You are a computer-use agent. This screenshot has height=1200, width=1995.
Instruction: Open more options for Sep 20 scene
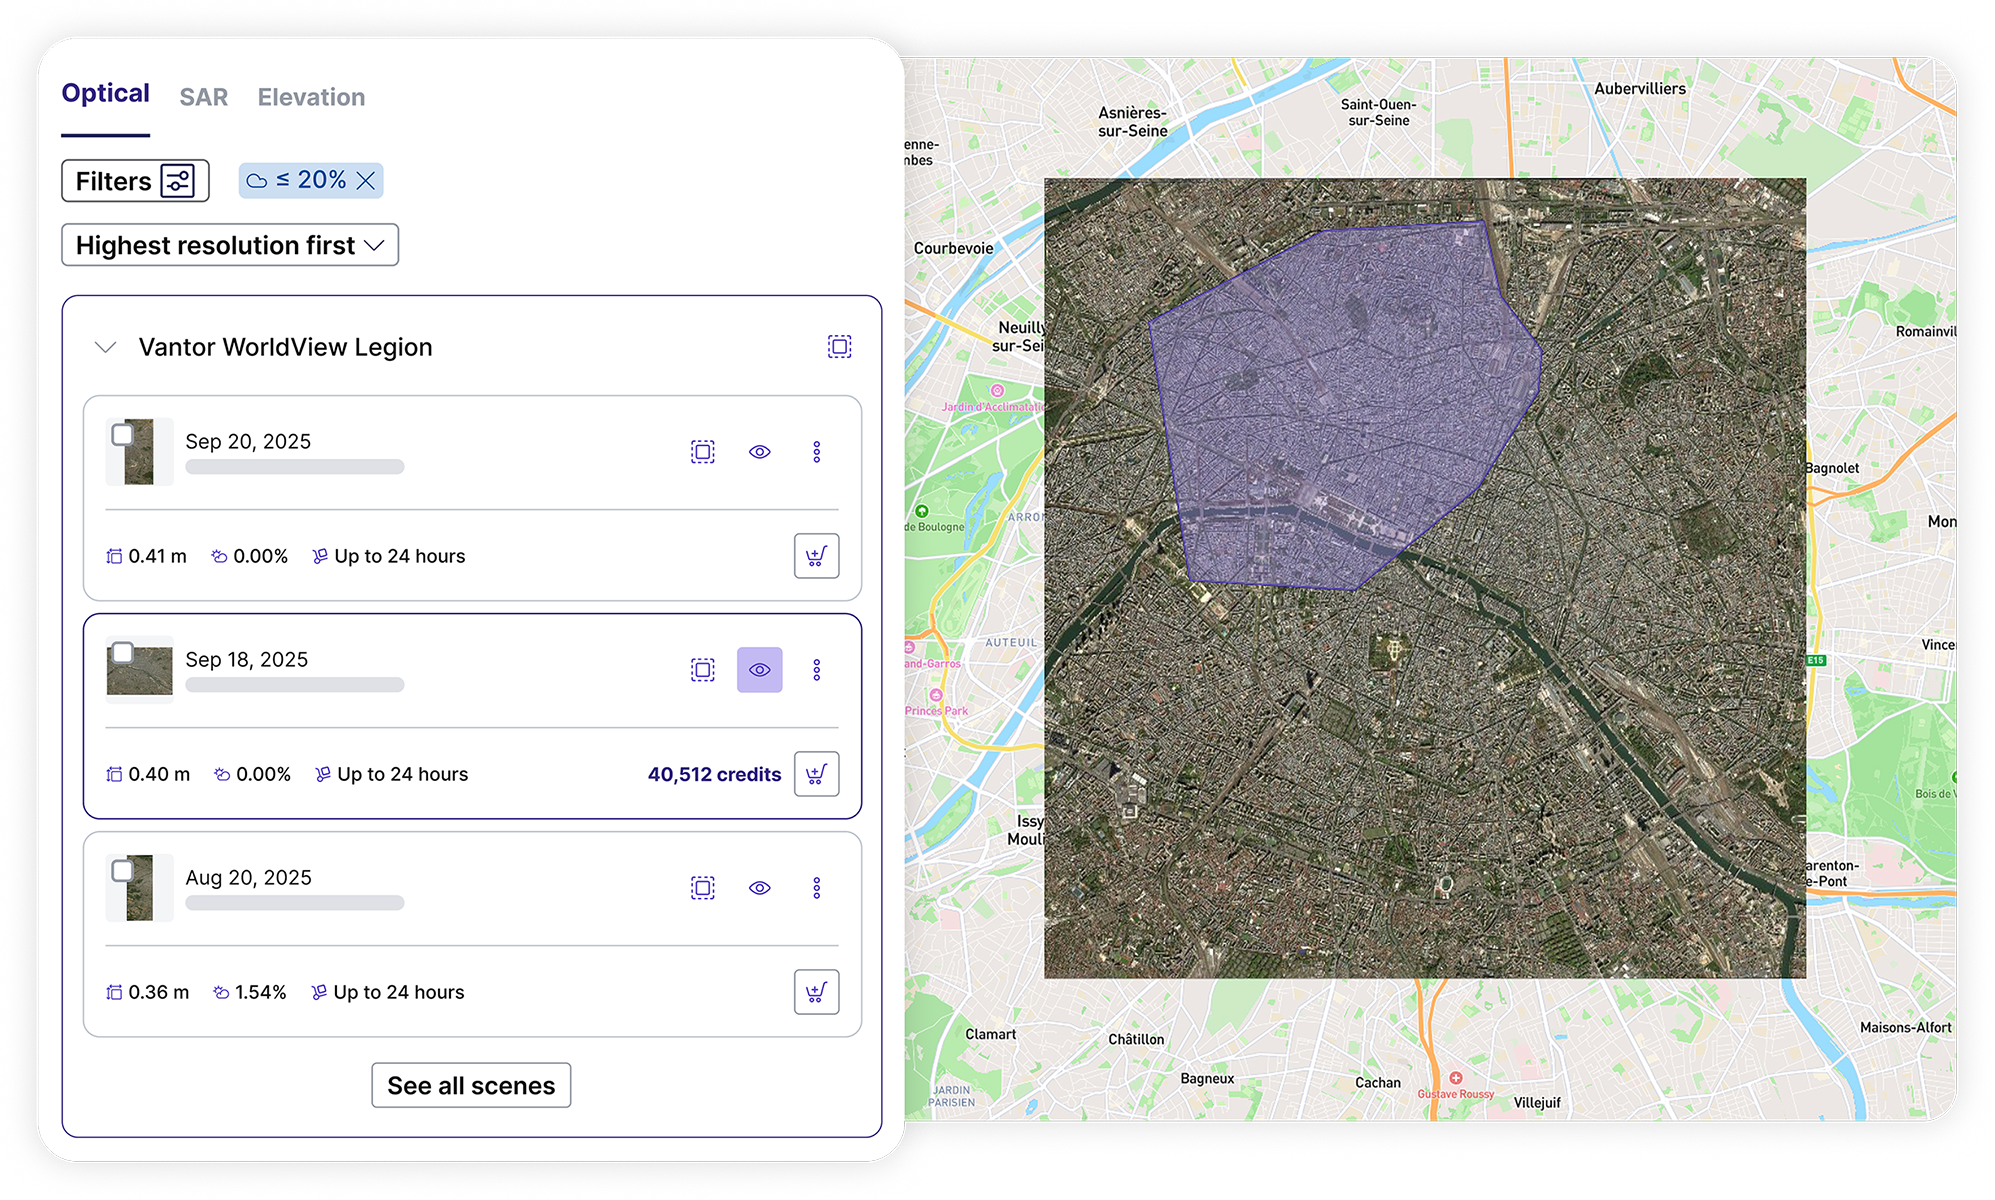[x=816, y=452]
